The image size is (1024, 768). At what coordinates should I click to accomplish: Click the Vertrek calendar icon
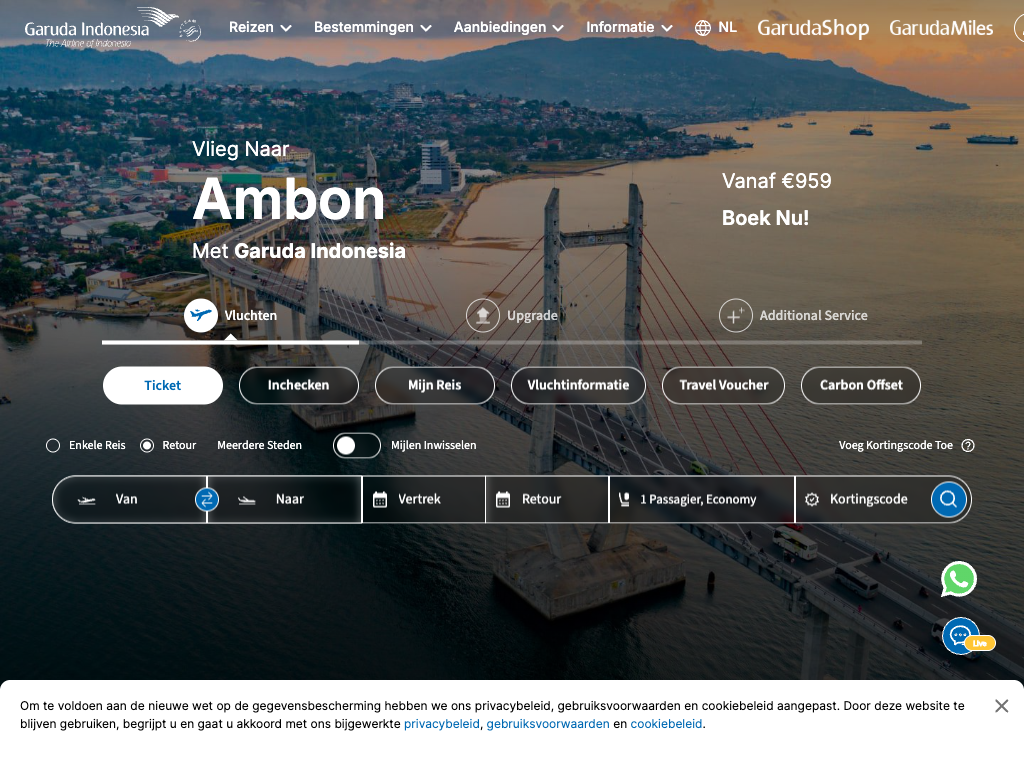coord(379,500)
